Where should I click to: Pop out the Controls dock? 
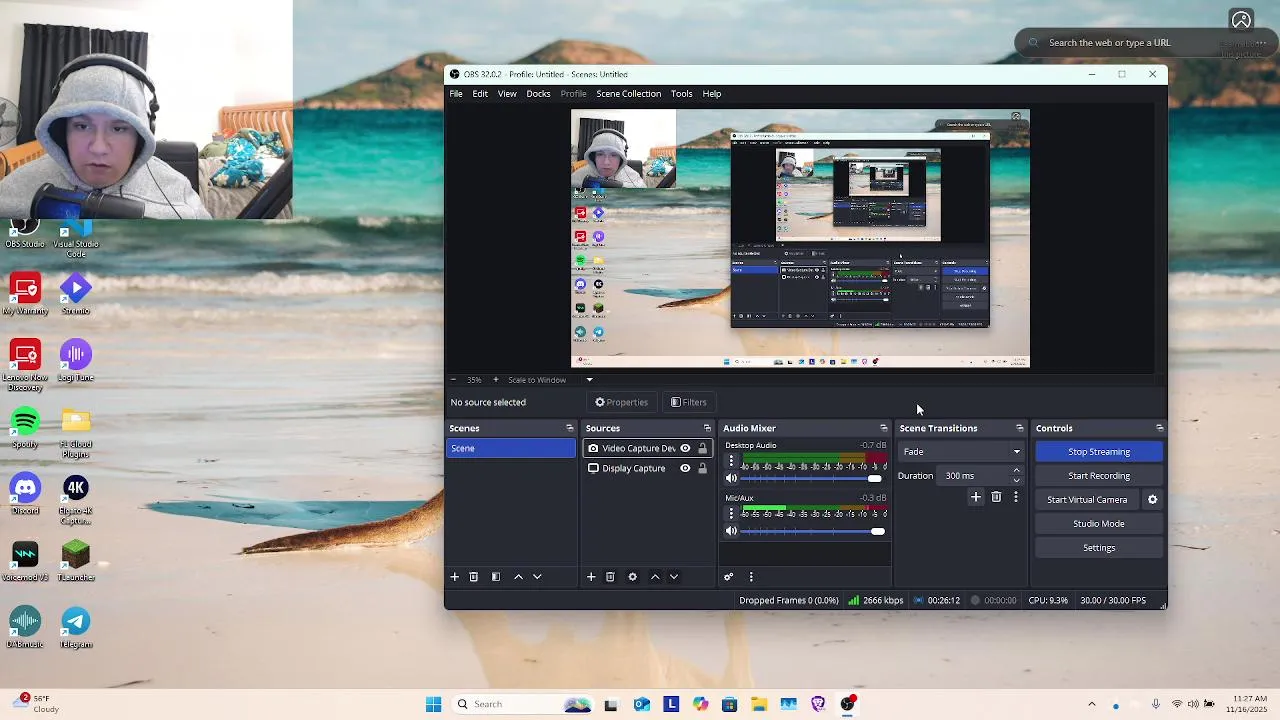click(1159, 428)
